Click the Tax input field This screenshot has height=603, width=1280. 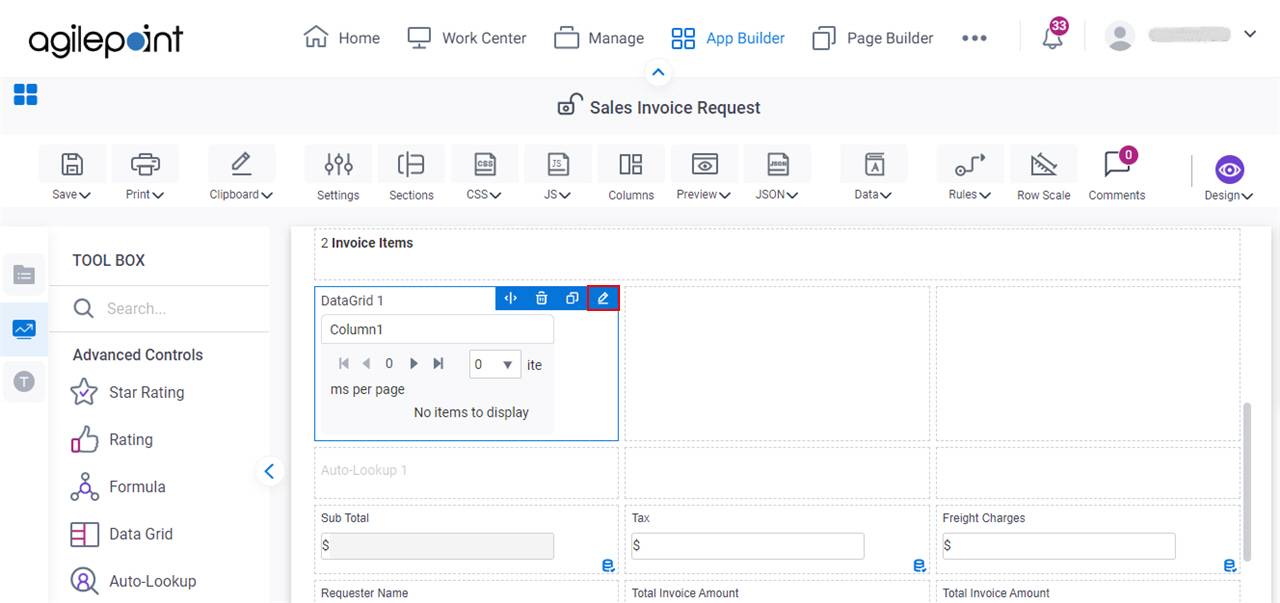748,545
